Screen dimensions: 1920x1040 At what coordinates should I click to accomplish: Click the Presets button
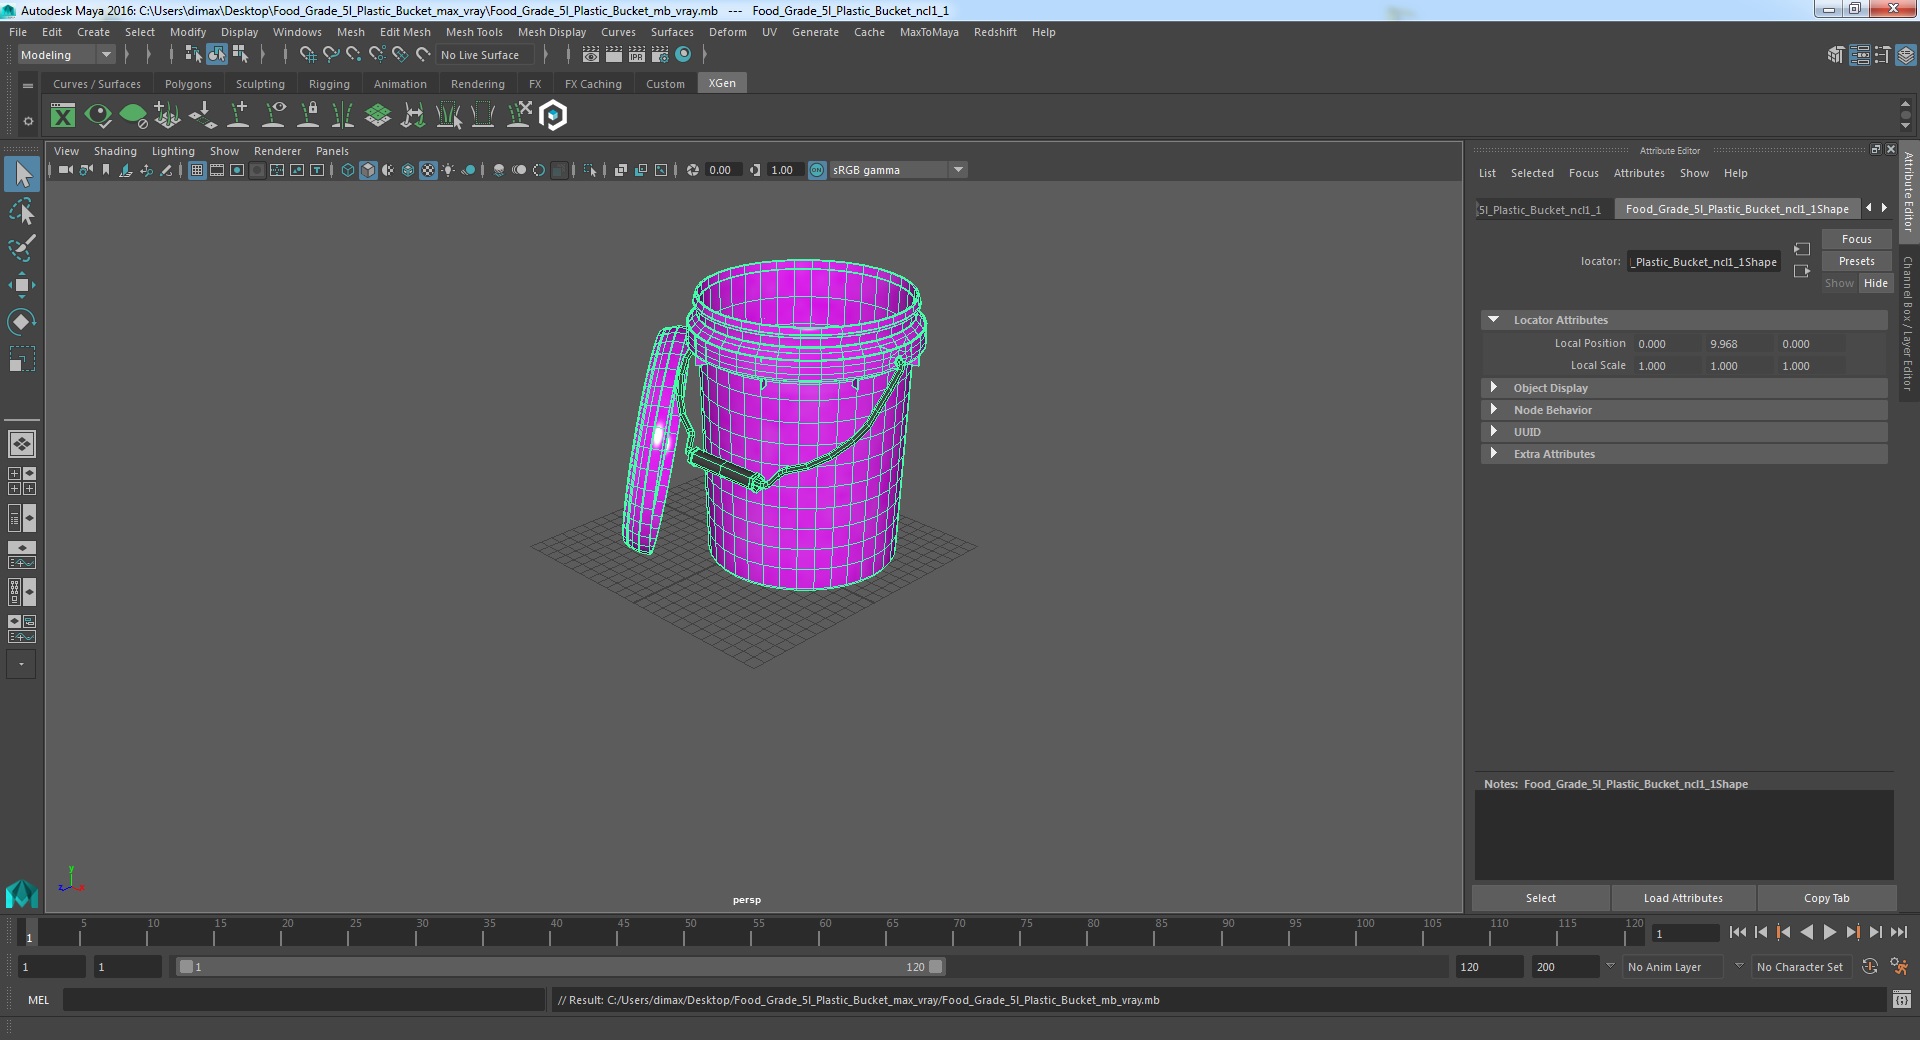[1857, 261]
